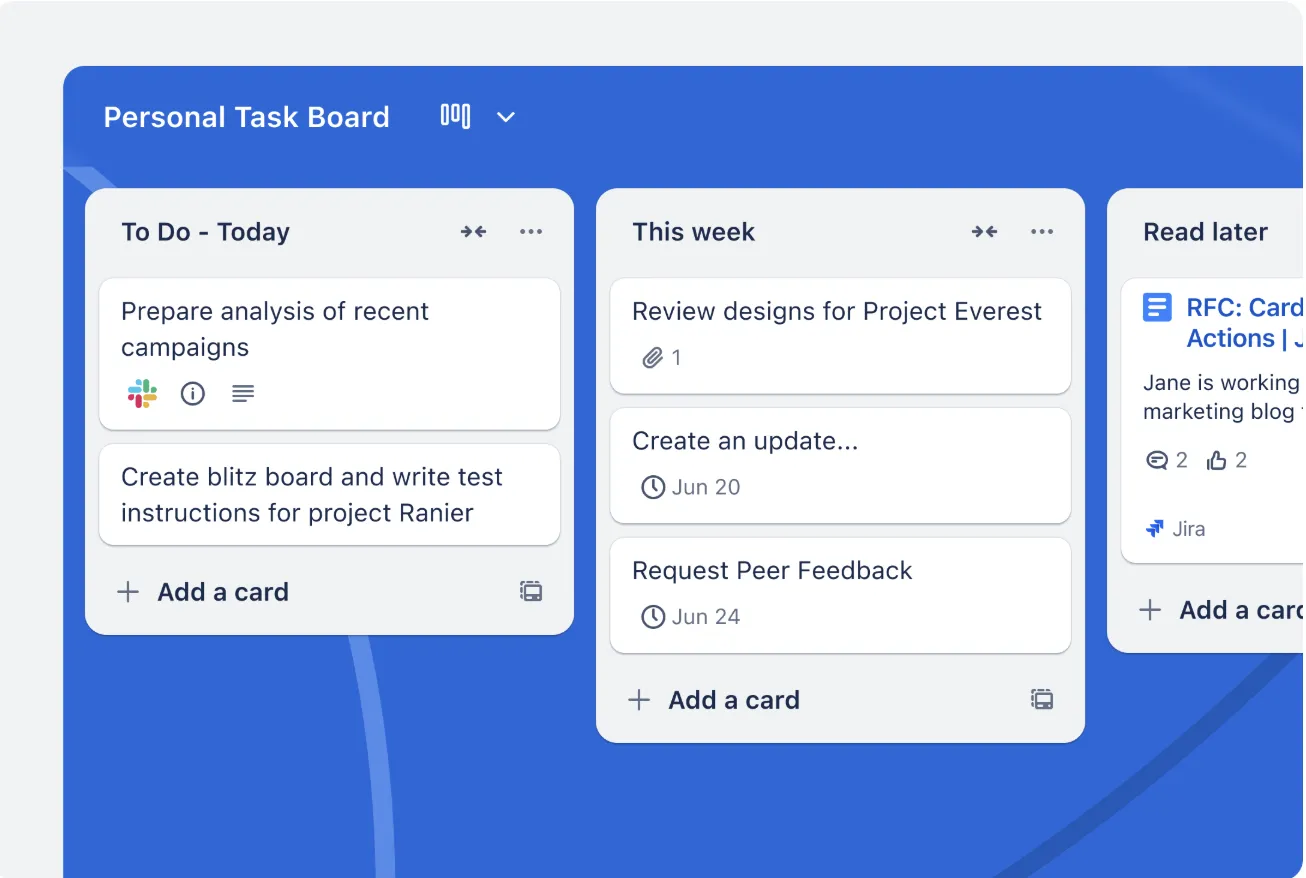Click the comments icon on RFC card
1306x878 pixels.
tap(1157, 460)
